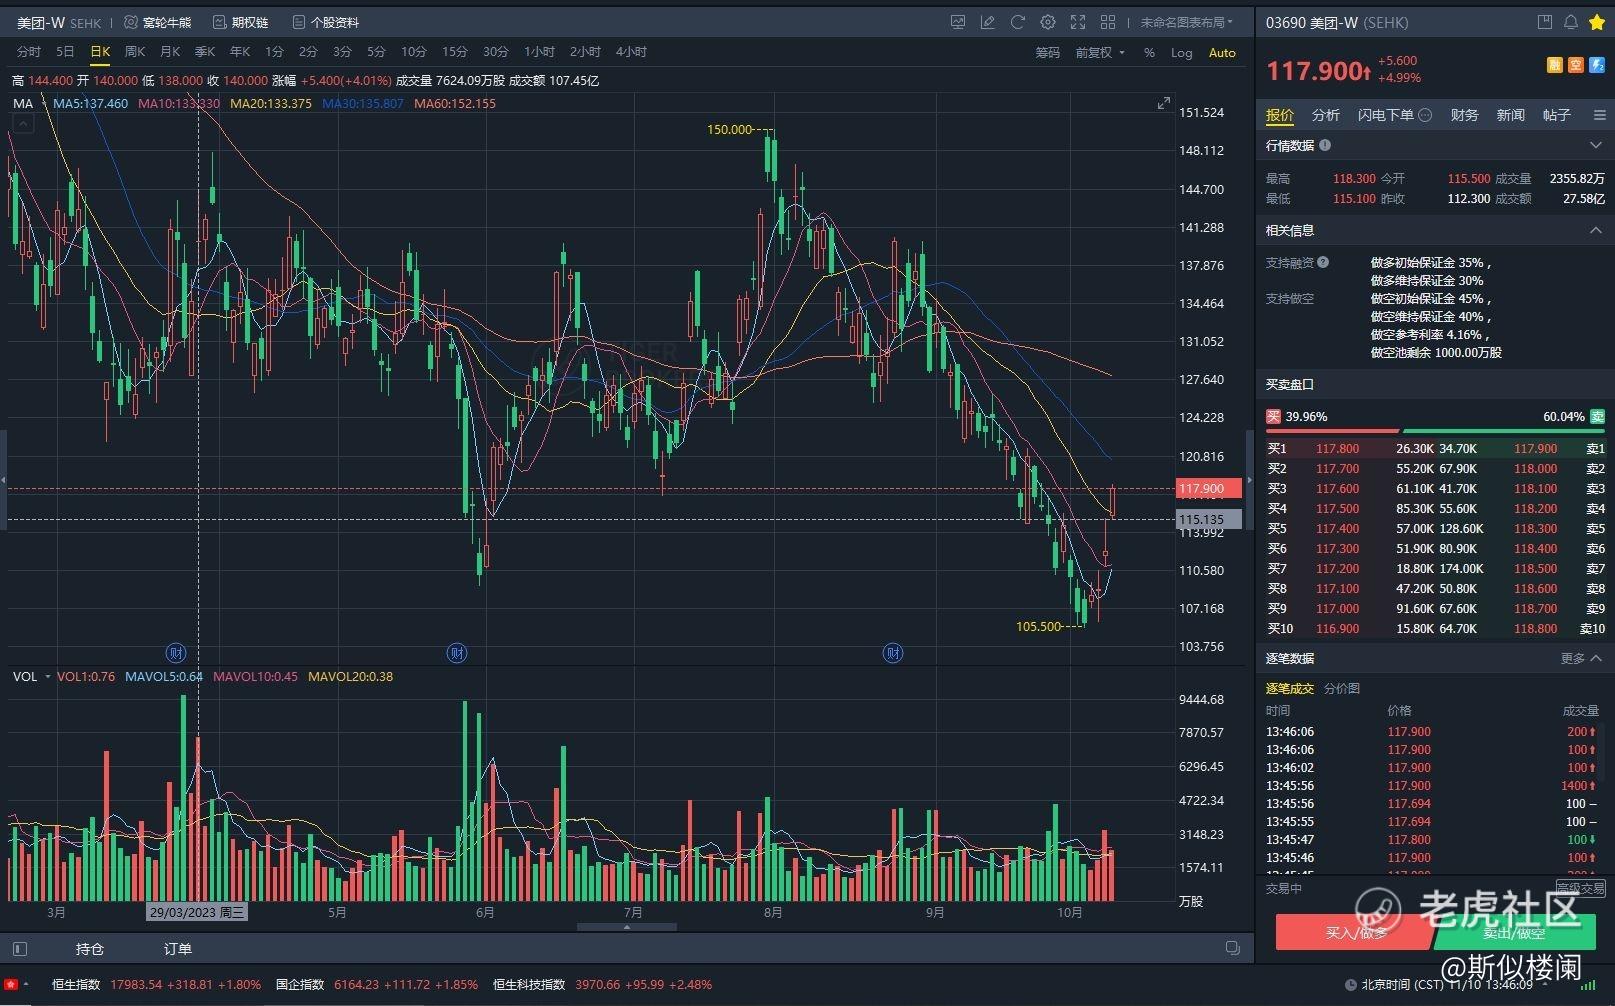
Task: Click the bottom-right panel popout icon
Action: click(1233, 948)
